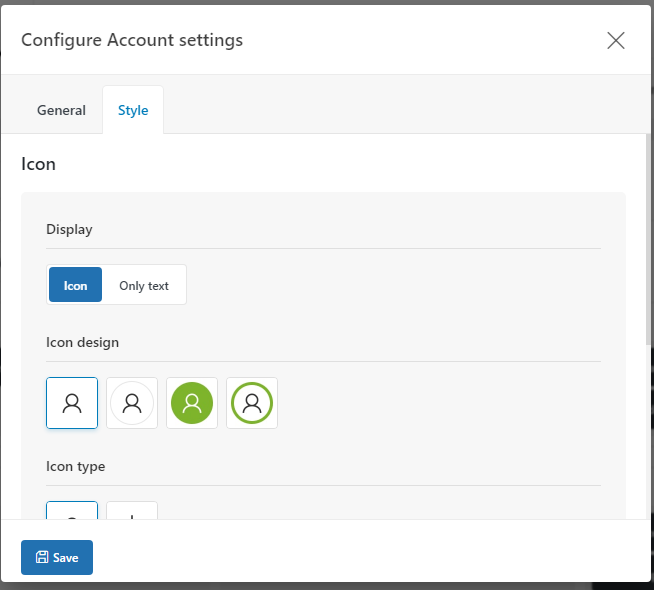Click the dialog's vertical scrollbar
Image resolution: width=654 pixels, height=590 pixels.
648,239
